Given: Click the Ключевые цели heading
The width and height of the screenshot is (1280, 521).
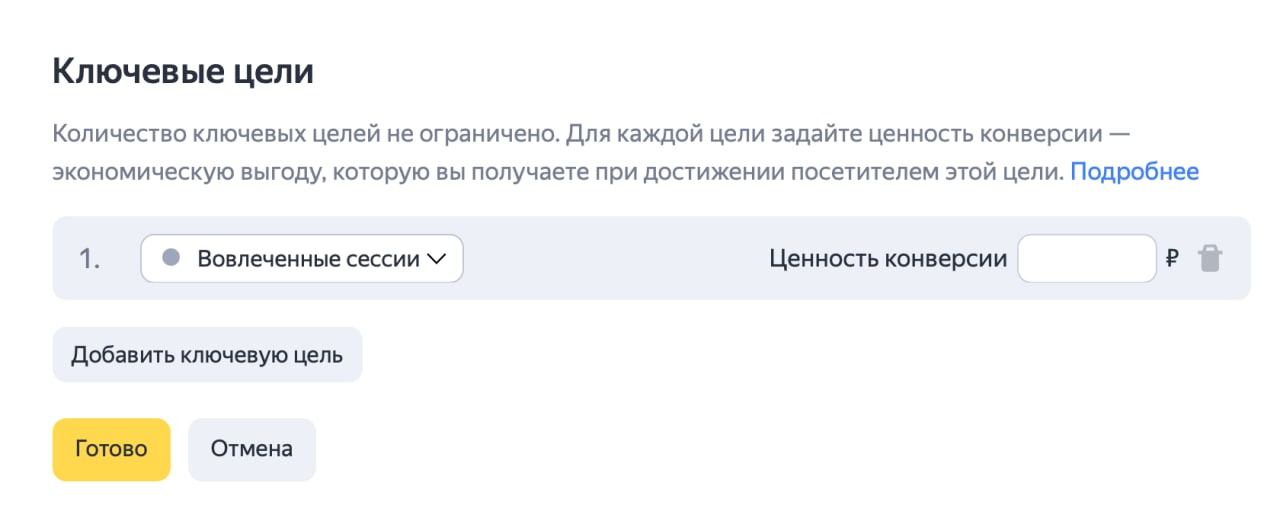Looking at the screenshot, I should pos(183,72).
